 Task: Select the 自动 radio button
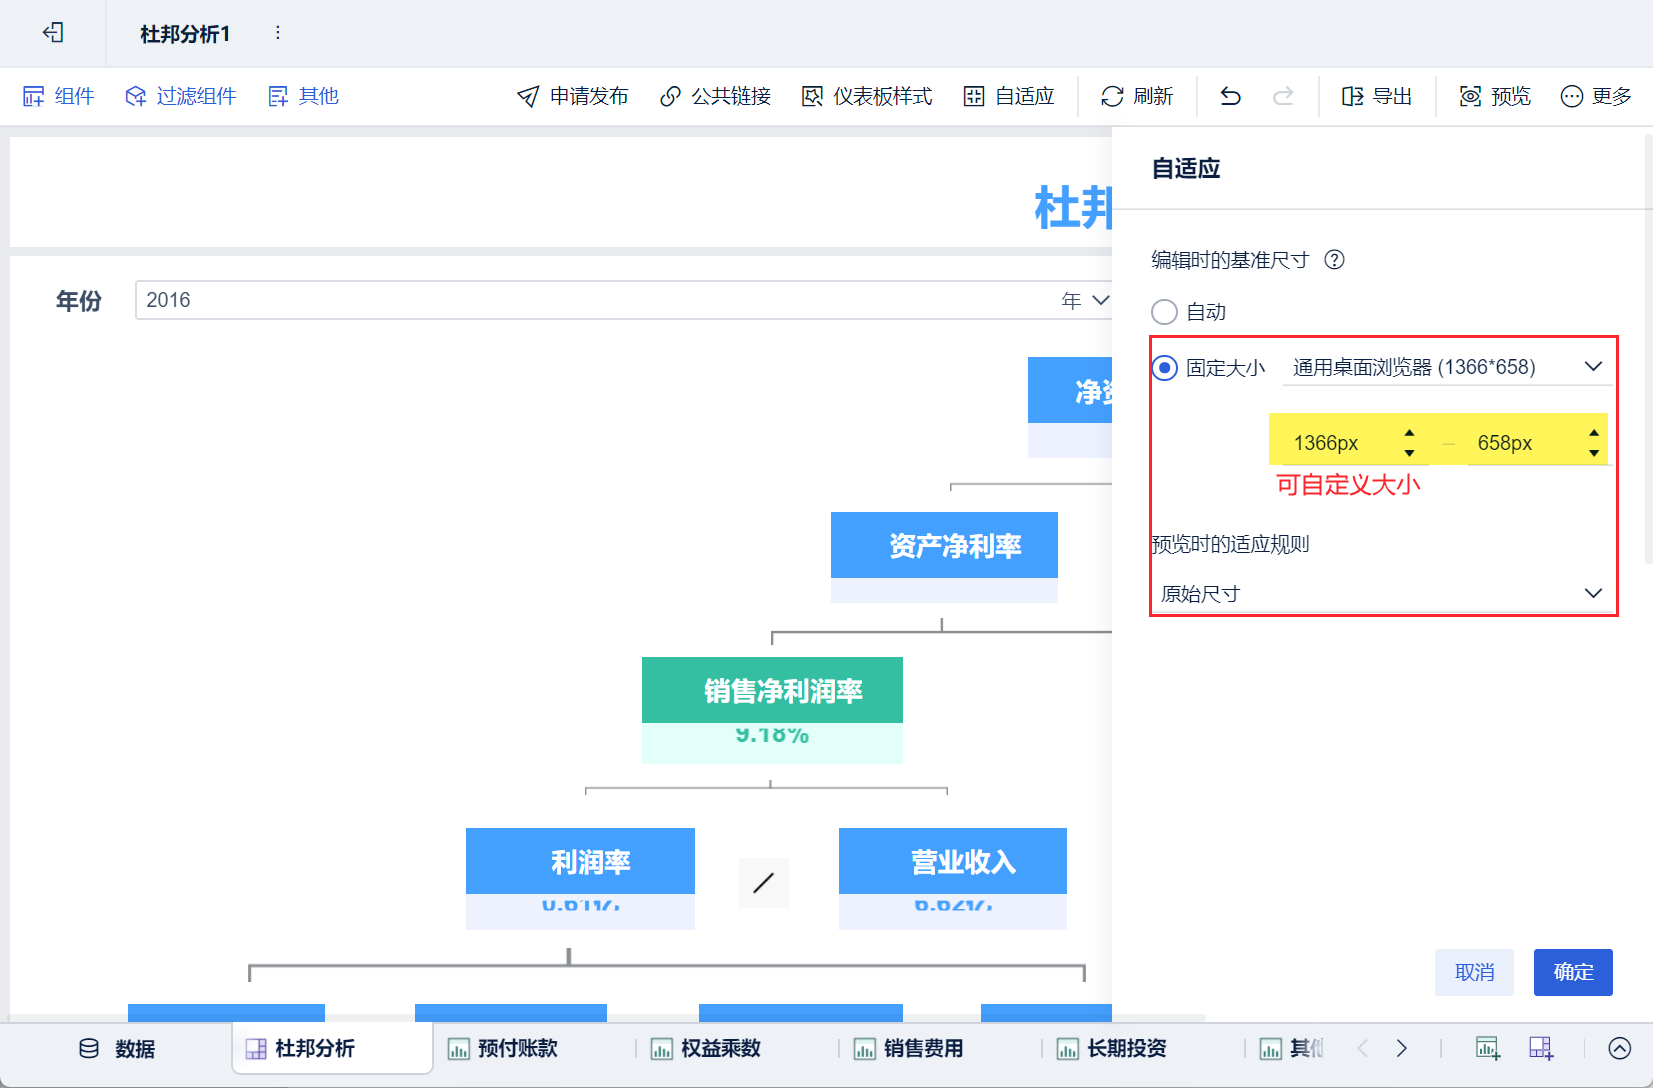[x=1164, y=312]
